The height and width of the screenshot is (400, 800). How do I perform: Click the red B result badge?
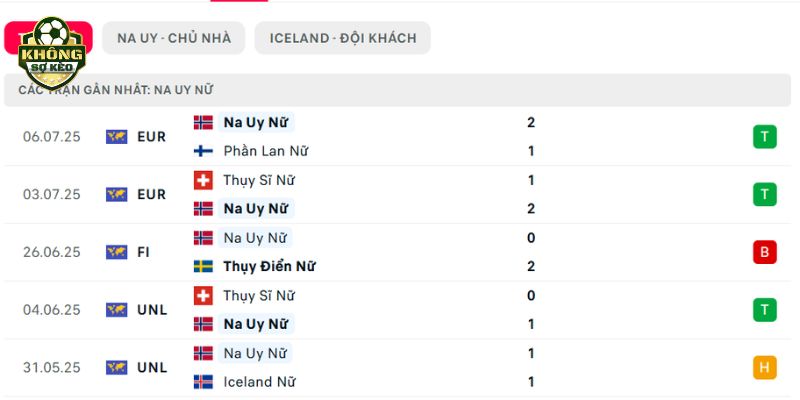point(764,252)
